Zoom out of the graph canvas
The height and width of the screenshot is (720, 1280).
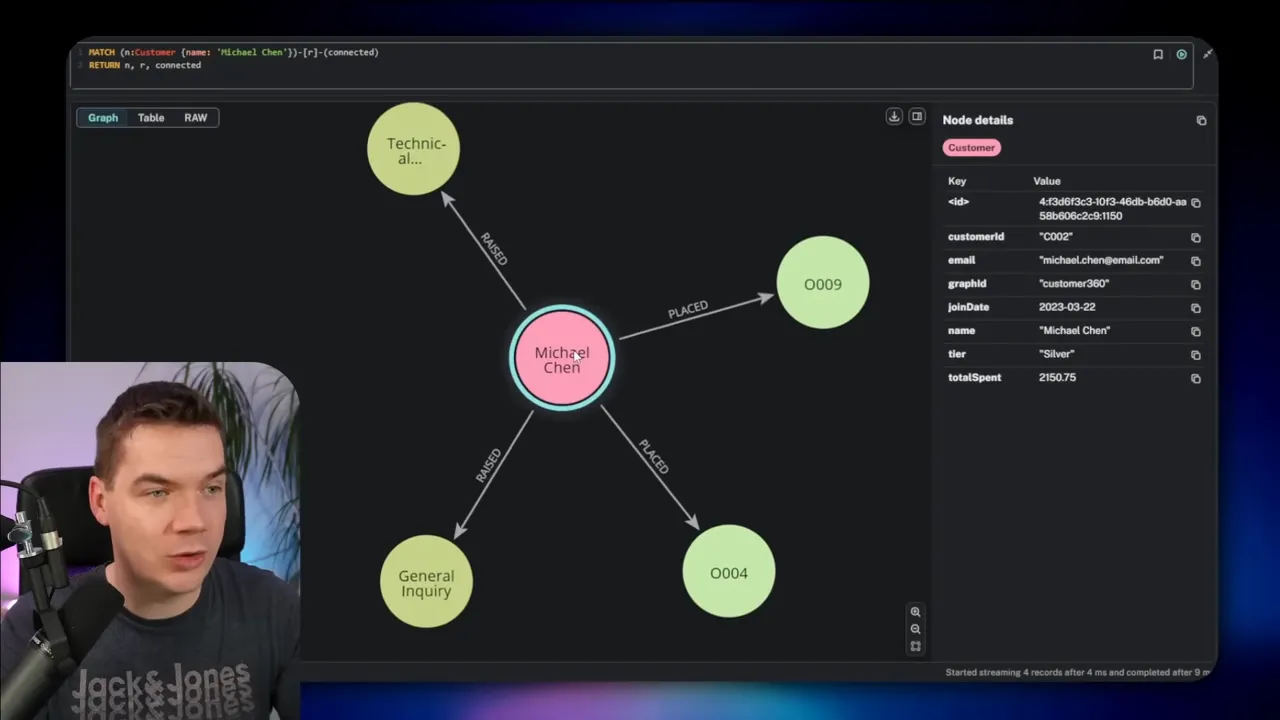click(915, 628)
